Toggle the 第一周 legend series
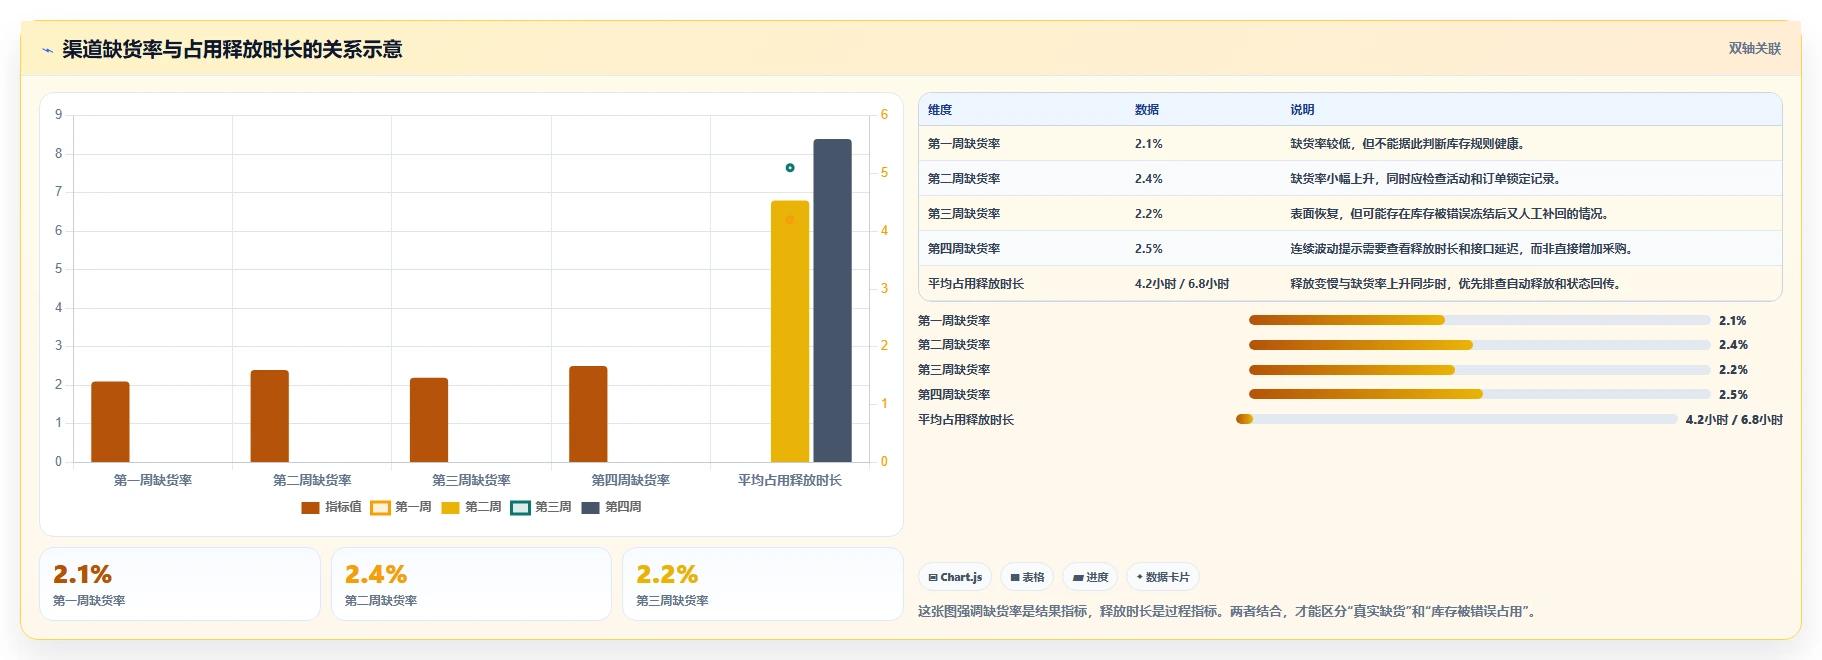1822x660 pixels. [401, 507]
